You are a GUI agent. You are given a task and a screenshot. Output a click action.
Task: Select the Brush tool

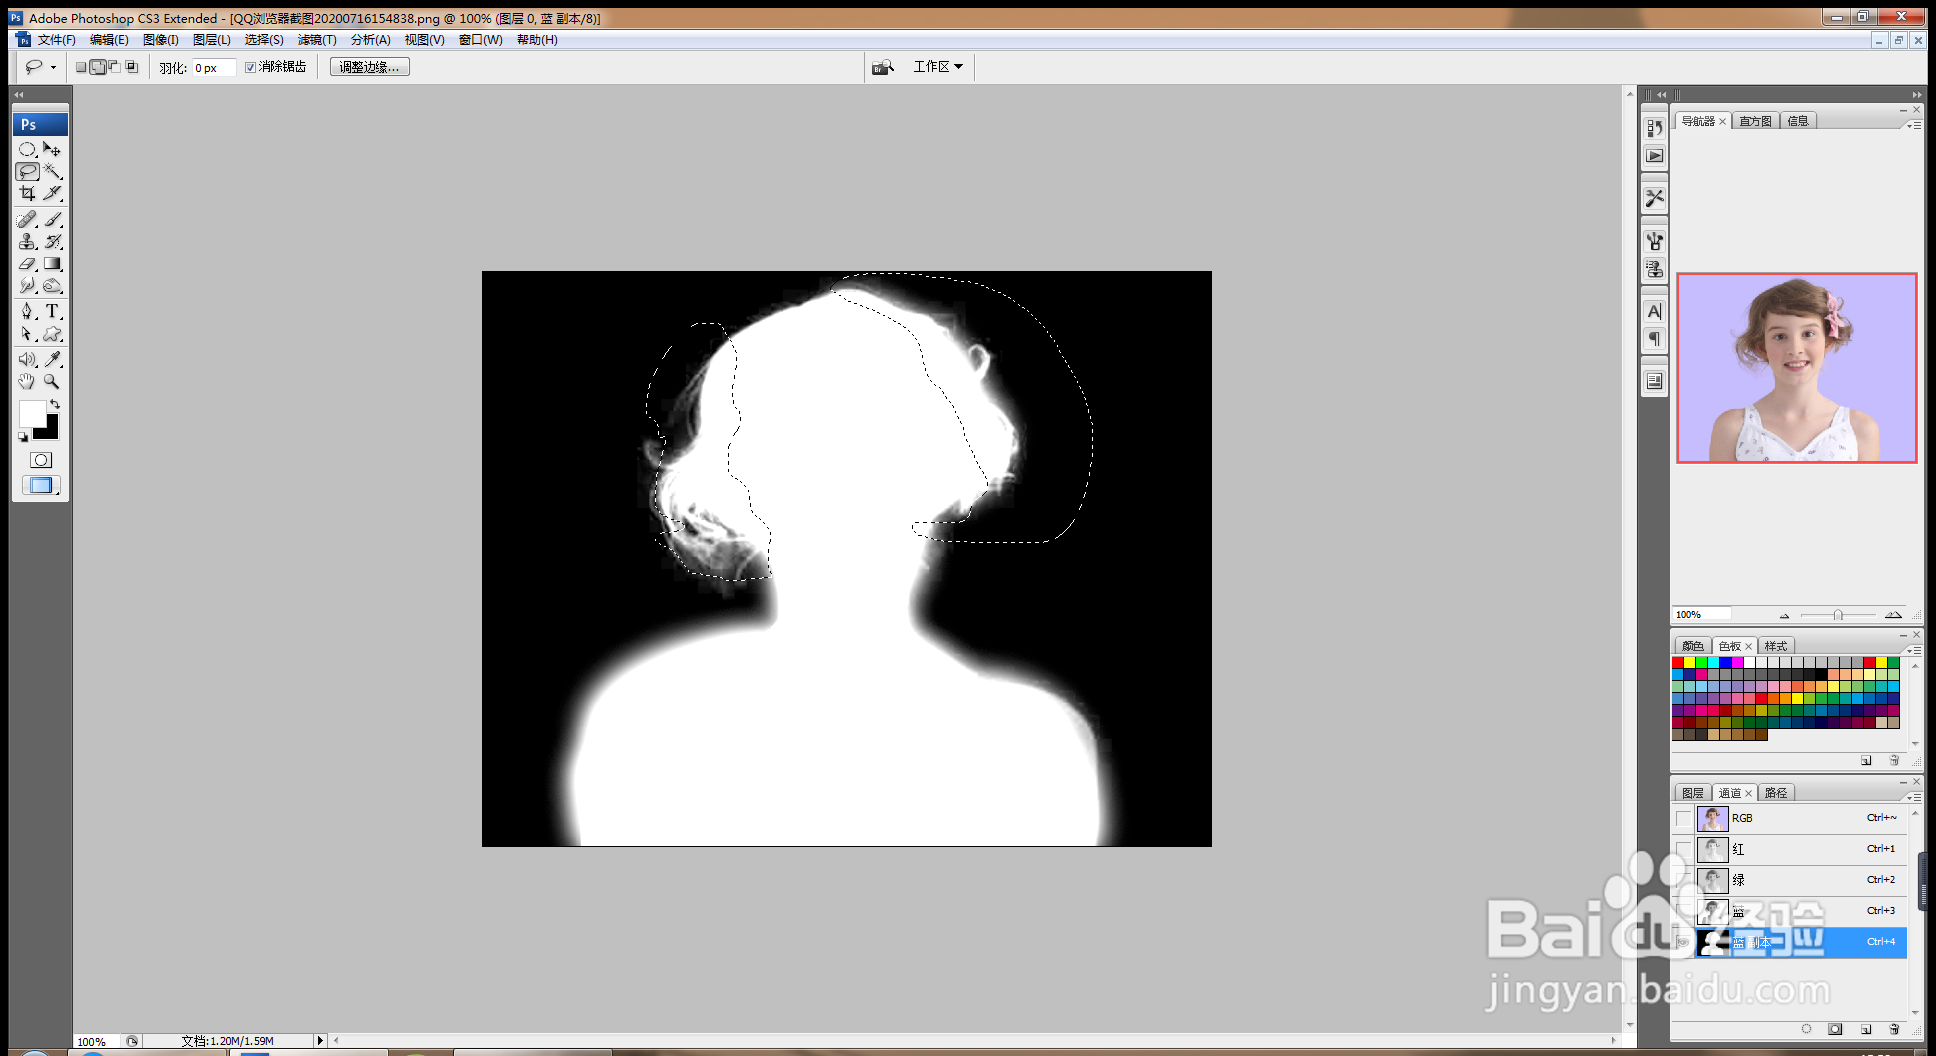point(52,219)
